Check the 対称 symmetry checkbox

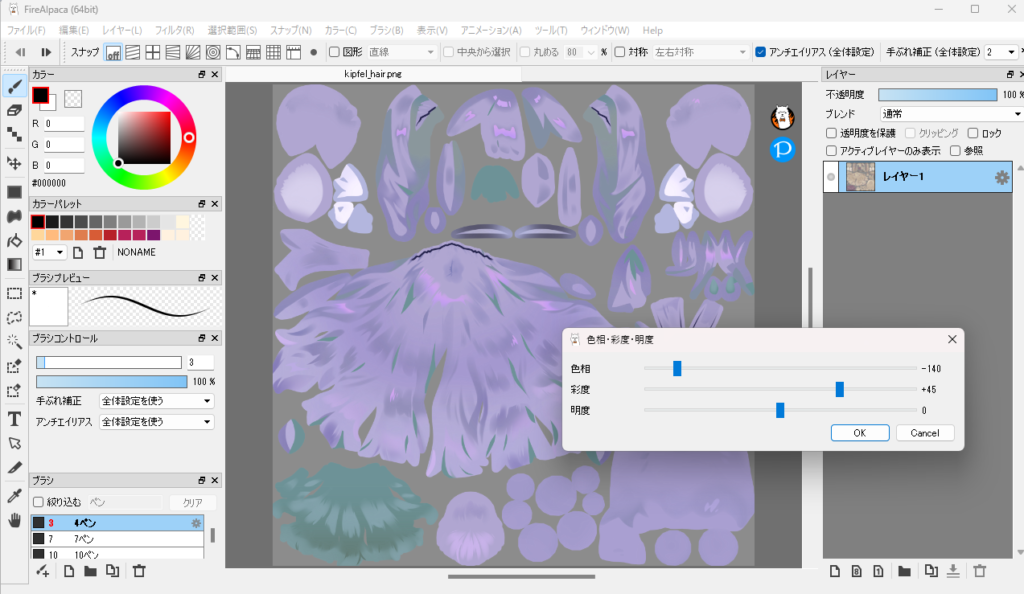(620, 52)
